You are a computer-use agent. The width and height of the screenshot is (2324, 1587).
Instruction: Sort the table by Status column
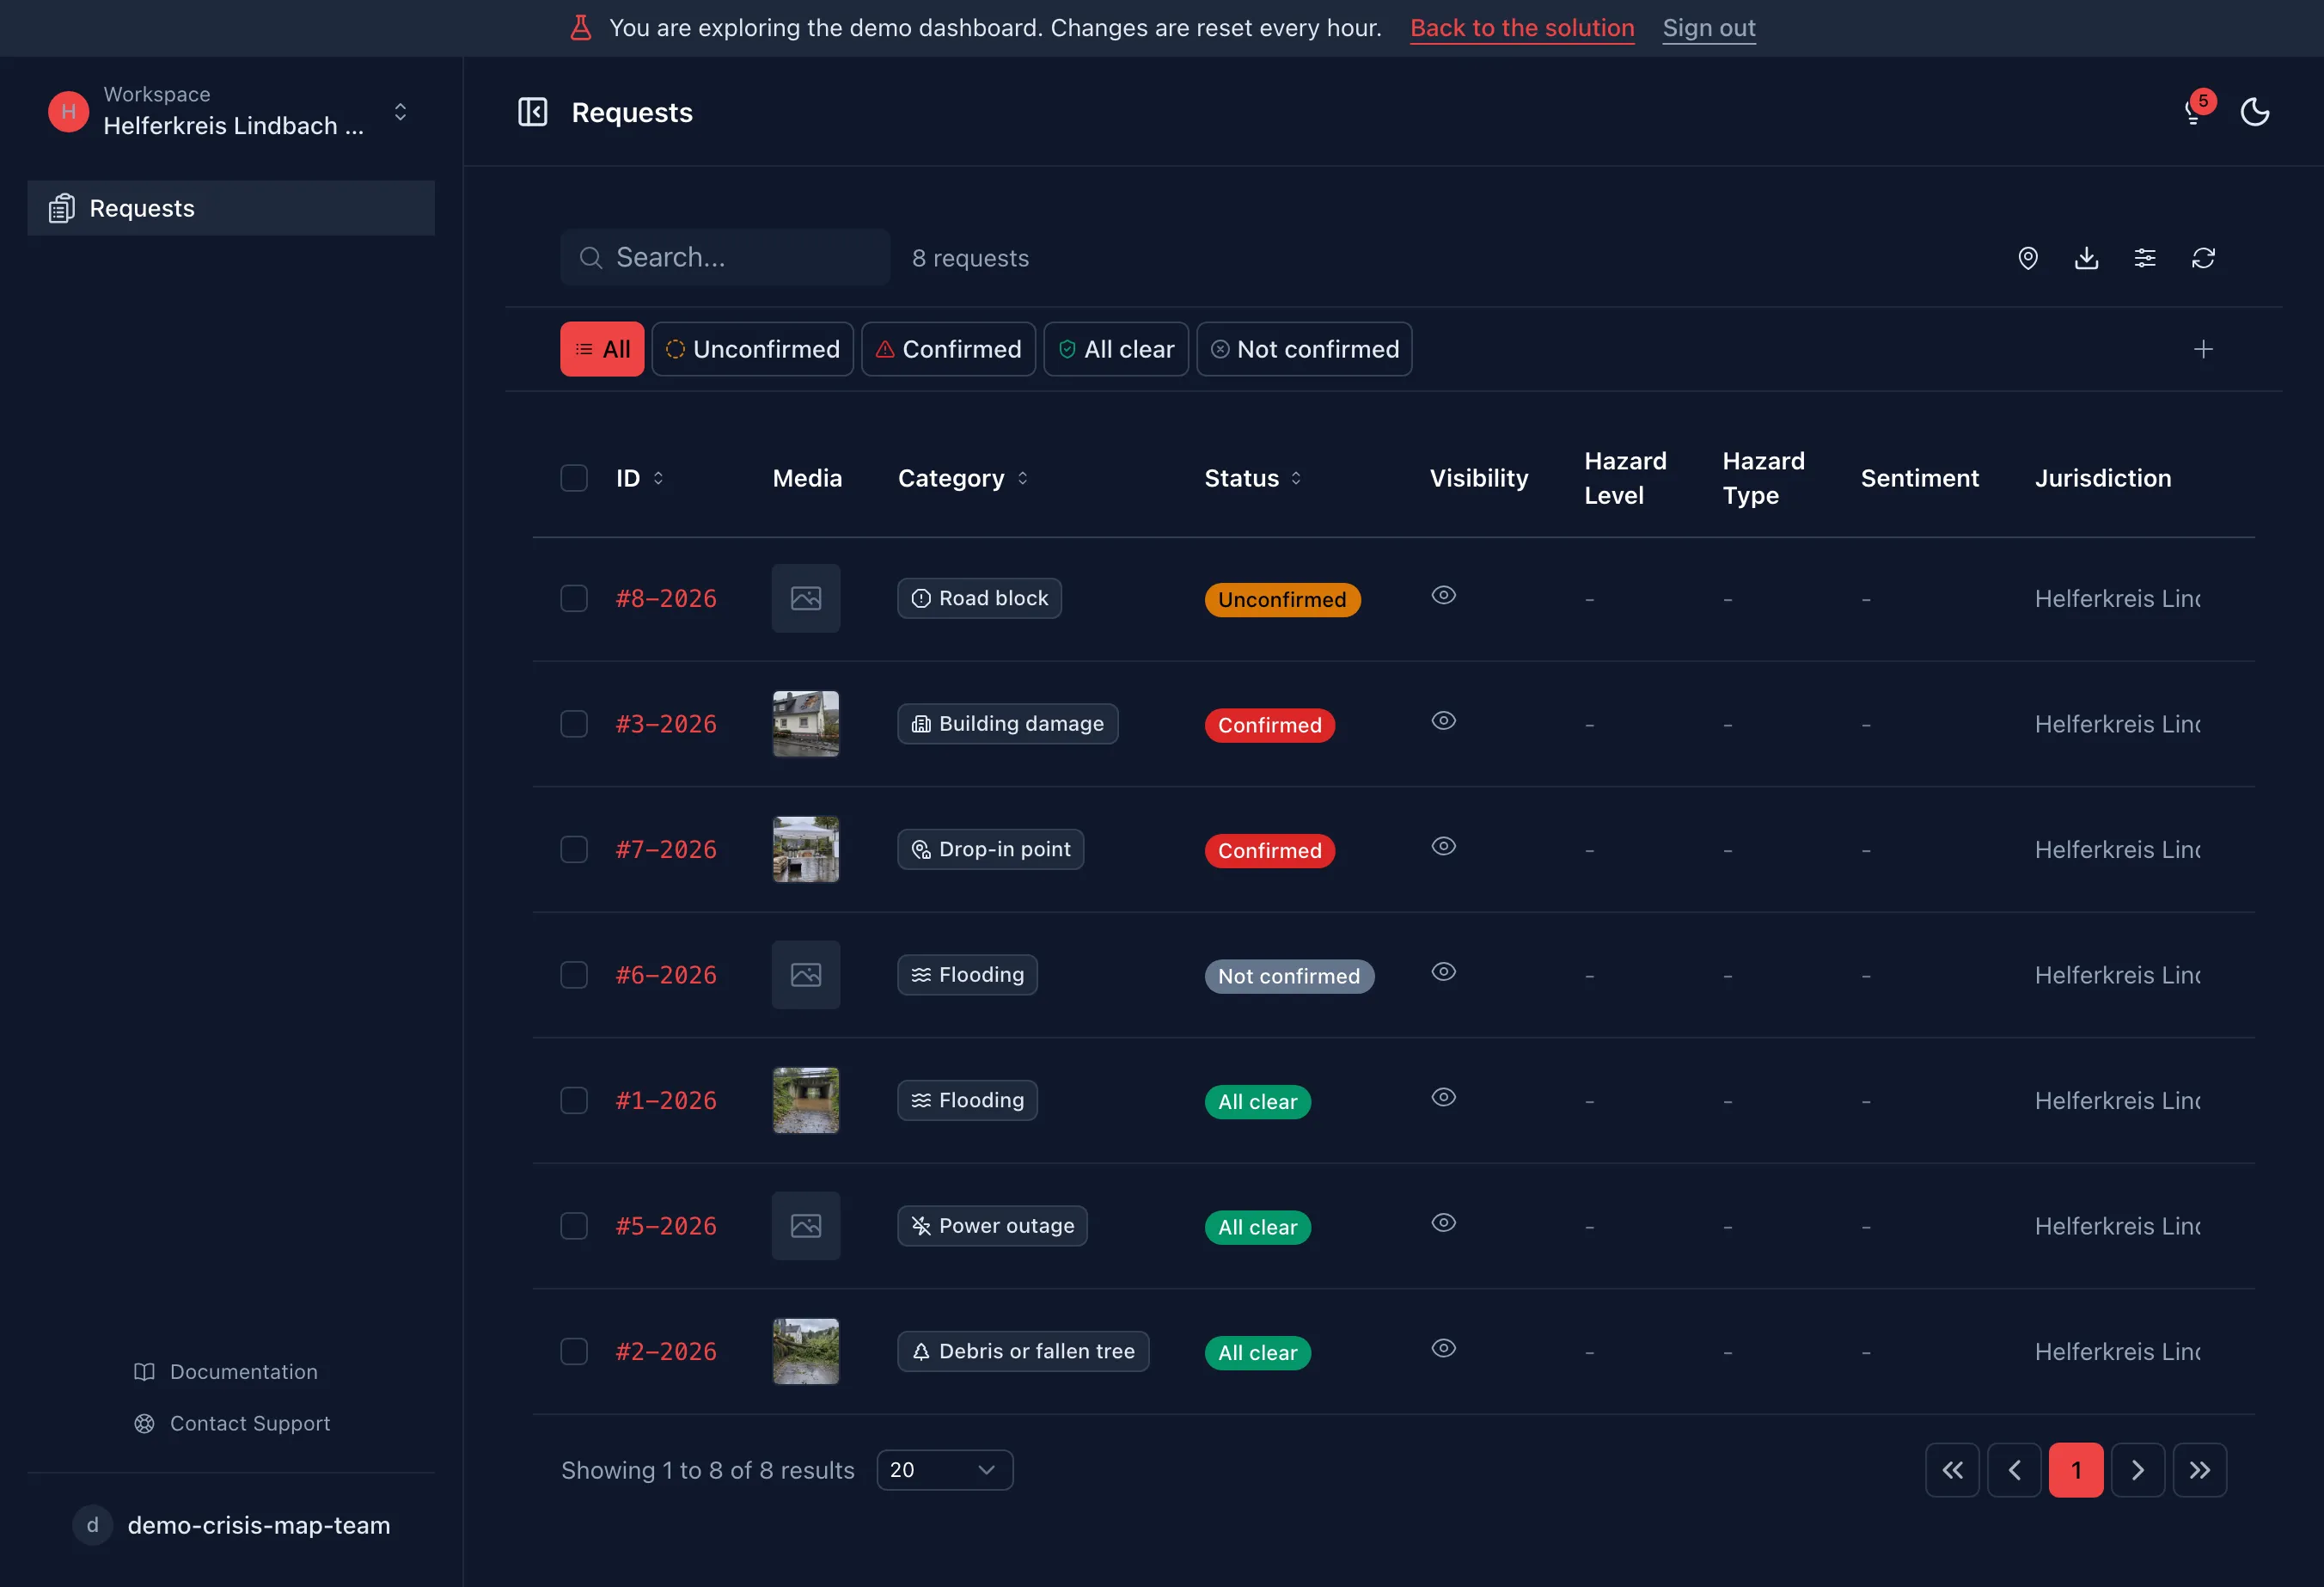1253,478
